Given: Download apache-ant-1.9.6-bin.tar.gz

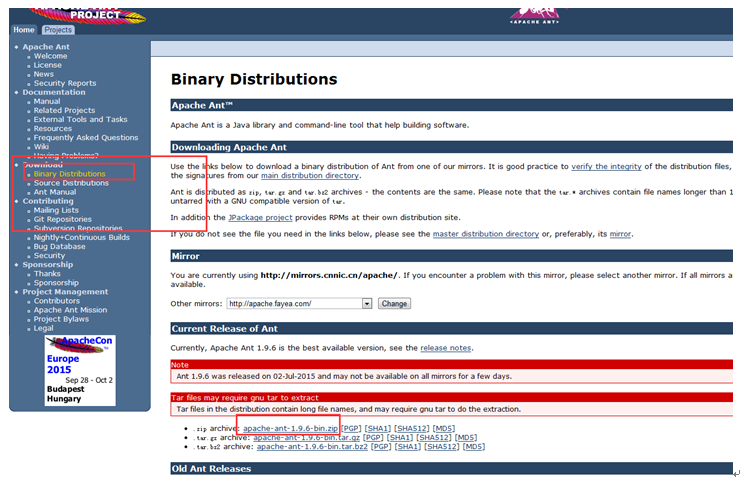Looking at the screenshot, I should pyautogui.click(x=307, y=438).
